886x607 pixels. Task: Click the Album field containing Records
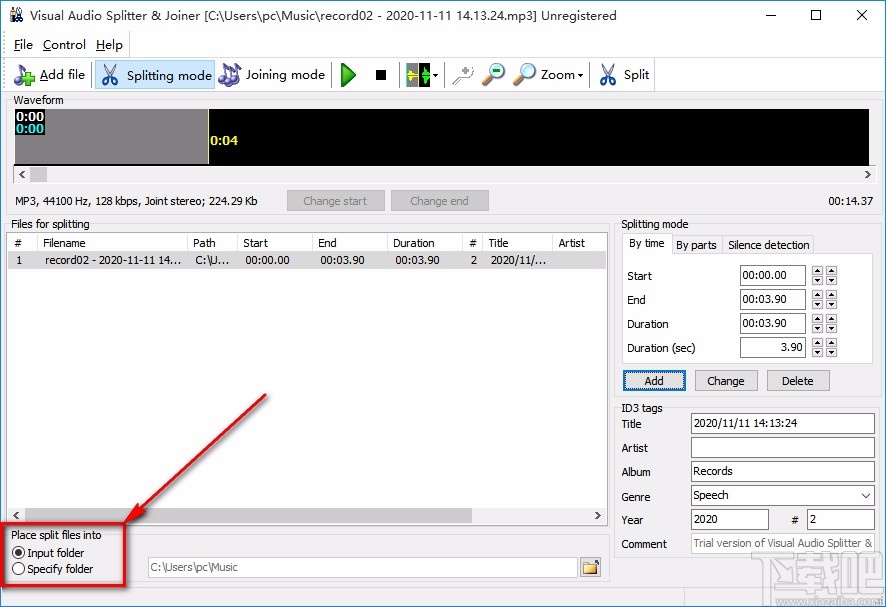click(x=782, y=471)
